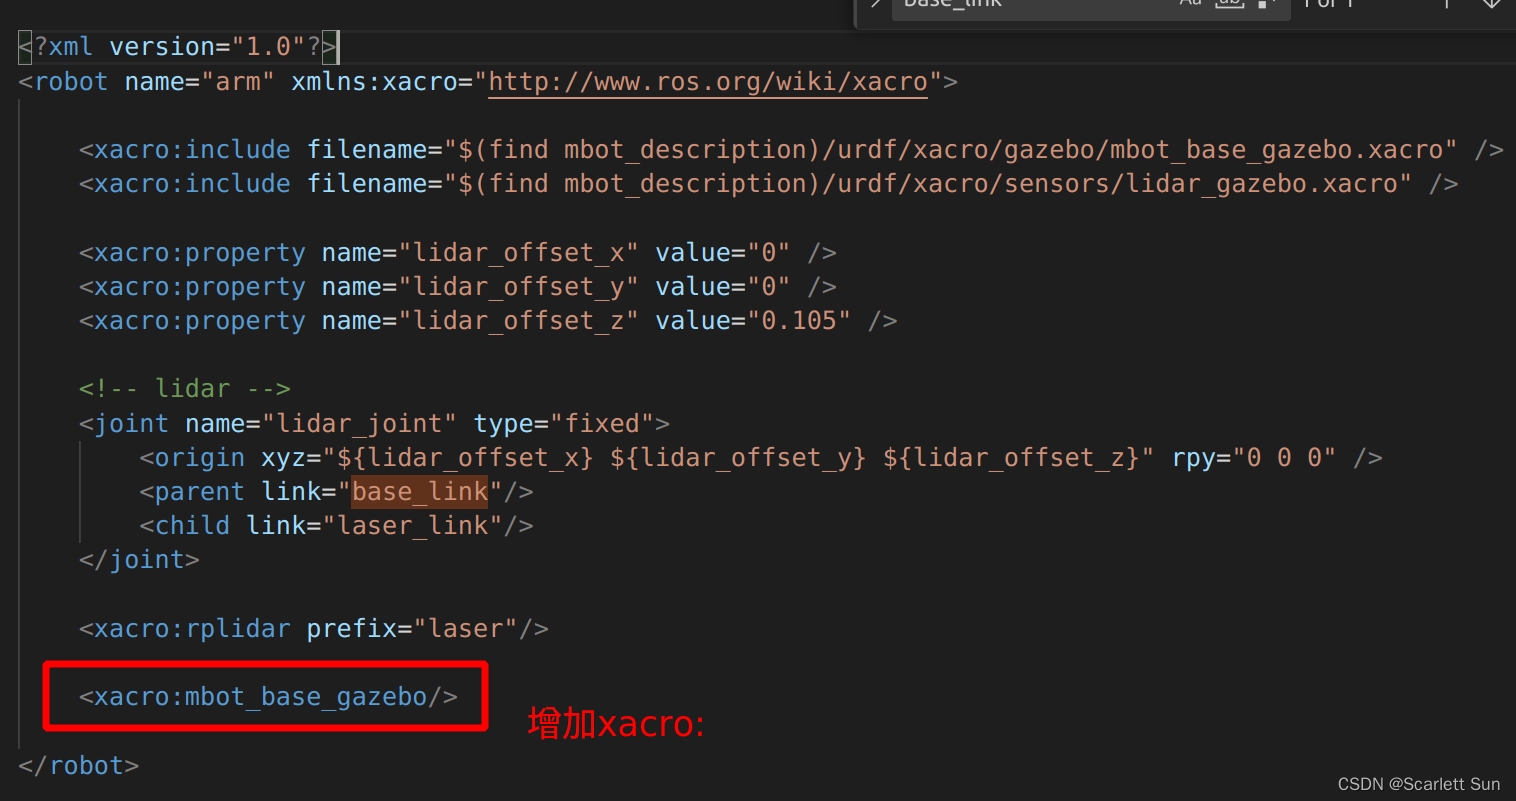Screen dimensions: 1516x801
Task: Click the value "0.105" of lidar_offset_z
Action: [x=799, y=321]
